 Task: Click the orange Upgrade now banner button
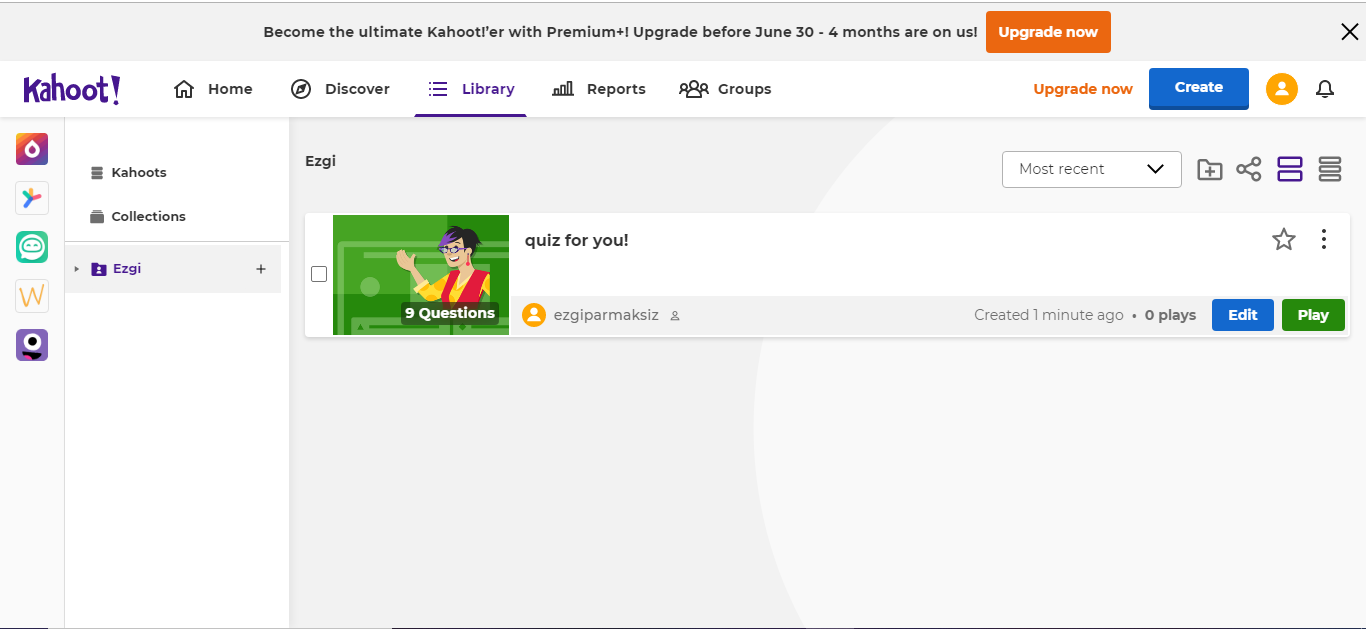tap(1048, 32)
